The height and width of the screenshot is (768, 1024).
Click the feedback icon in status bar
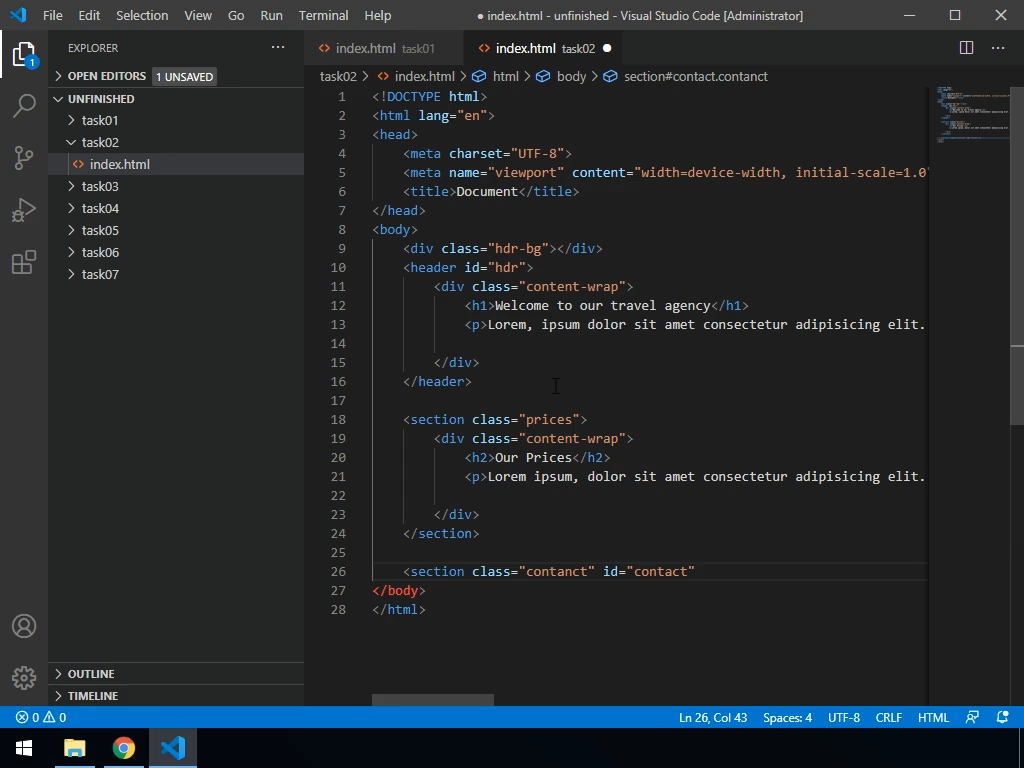tap(972, 717)
